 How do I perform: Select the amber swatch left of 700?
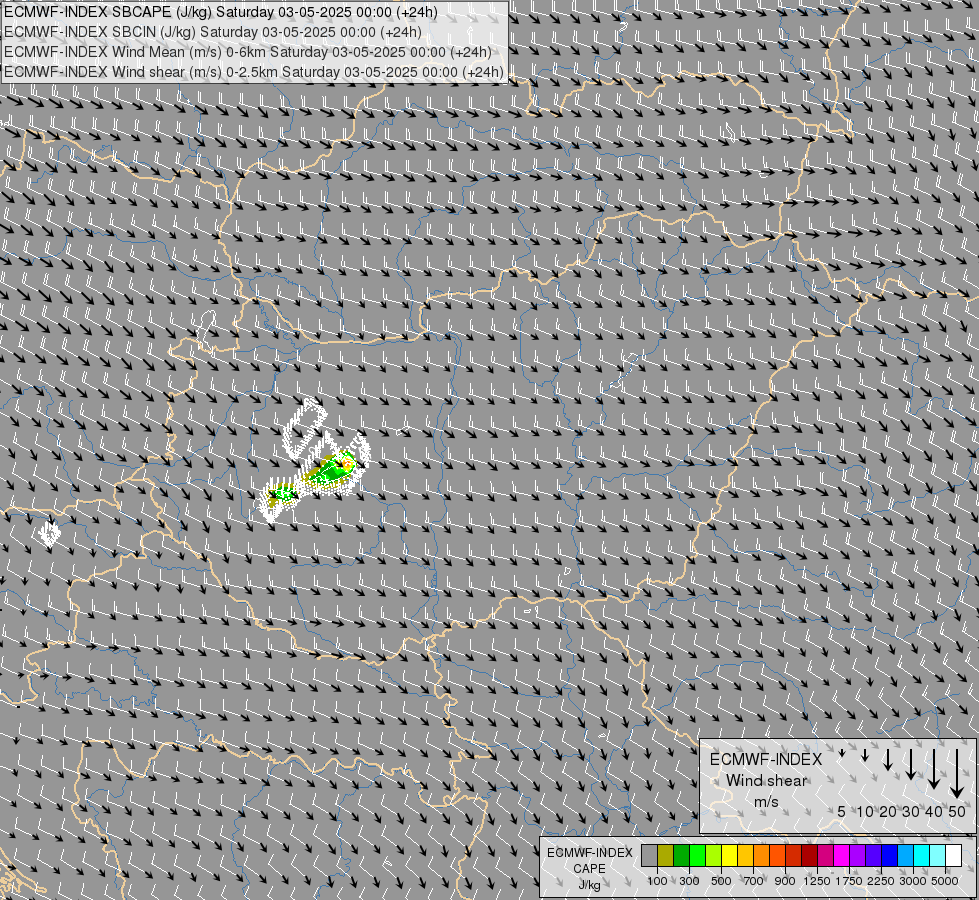click(746, 856)
